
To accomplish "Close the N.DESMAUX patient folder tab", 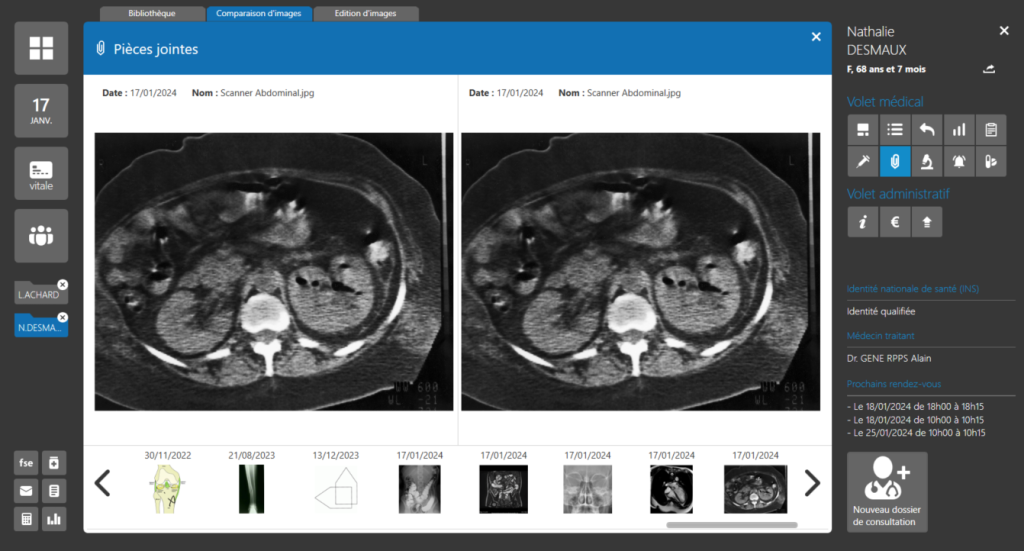I will pyautogui.click(x=63, y=317).
